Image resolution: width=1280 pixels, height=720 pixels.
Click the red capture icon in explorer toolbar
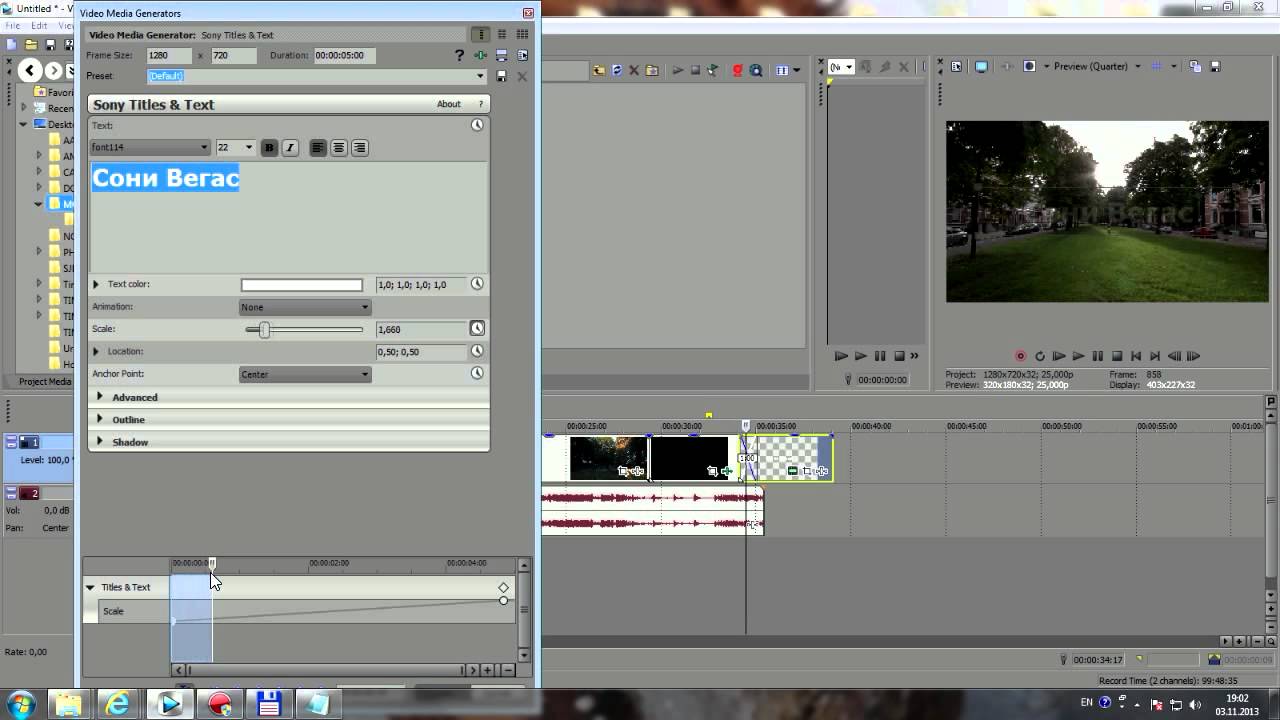738,70
